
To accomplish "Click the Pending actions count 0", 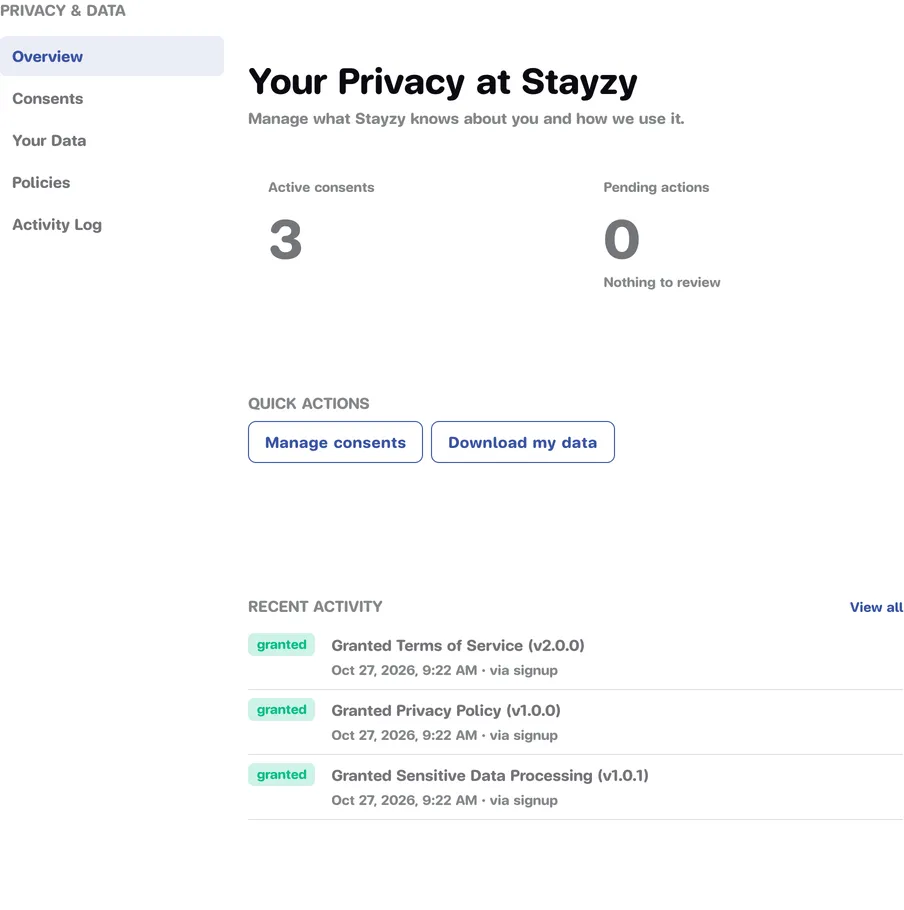I will click(x=621, y=239).
